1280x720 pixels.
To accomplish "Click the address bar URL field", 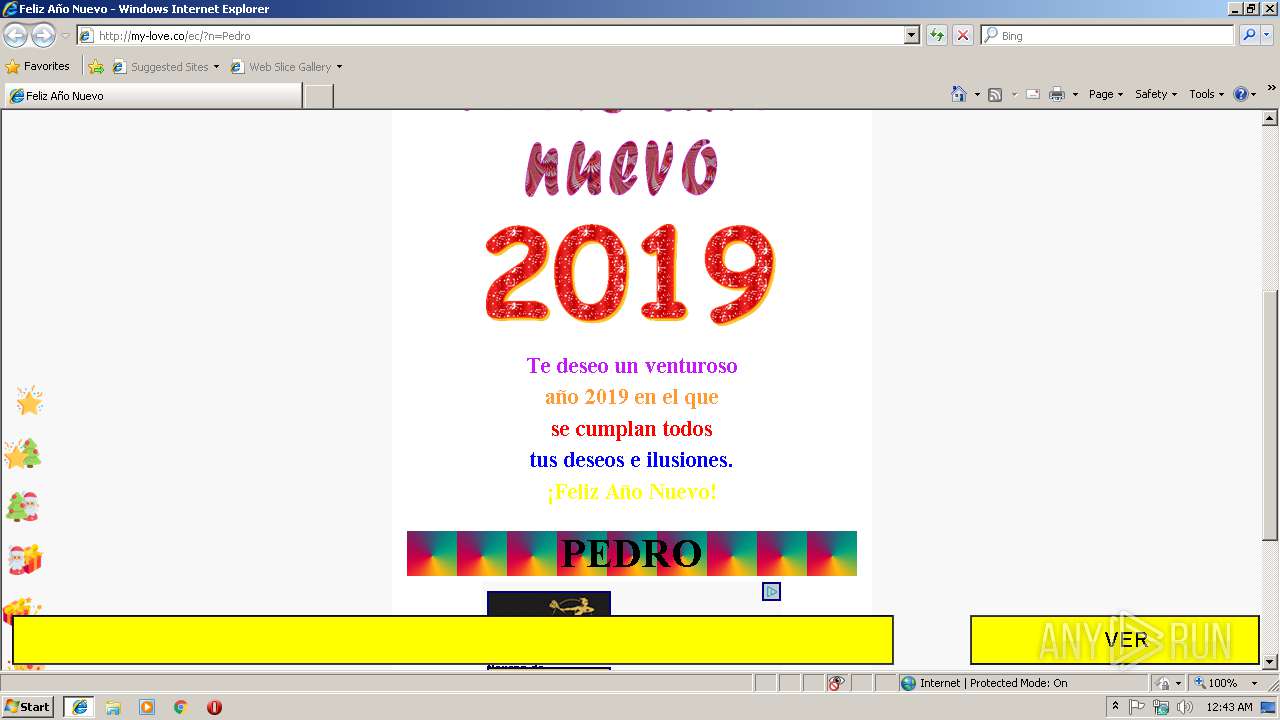I will 490,36.
